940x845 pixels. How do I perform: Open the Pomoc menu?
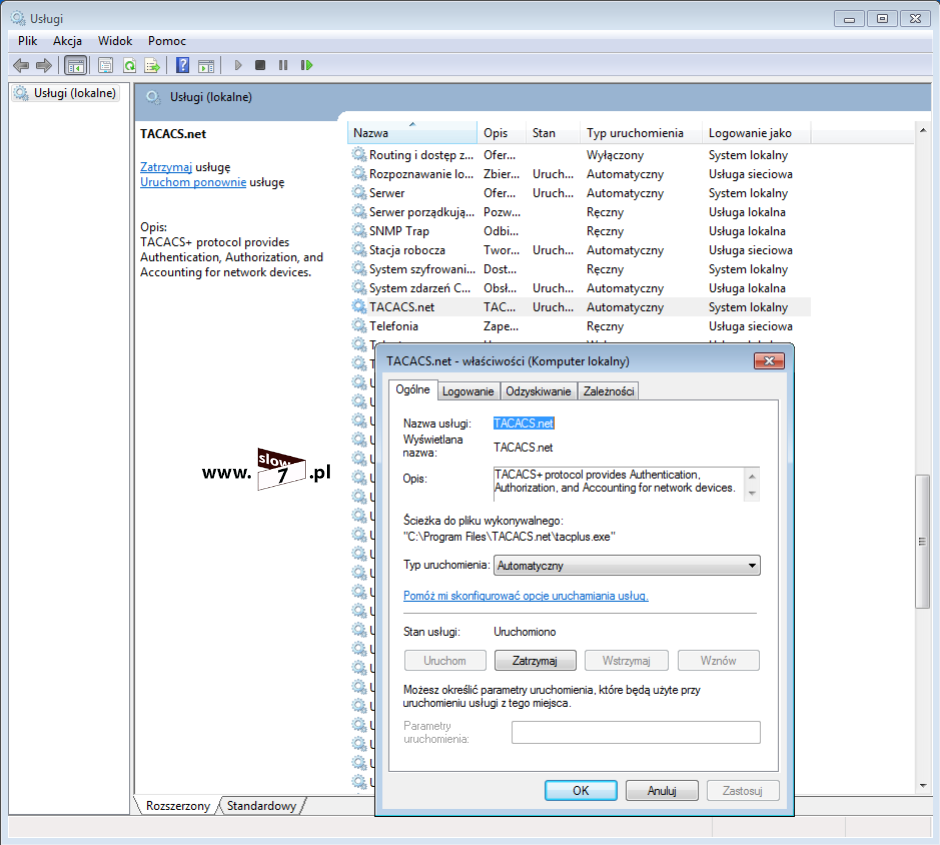[167, 41]
